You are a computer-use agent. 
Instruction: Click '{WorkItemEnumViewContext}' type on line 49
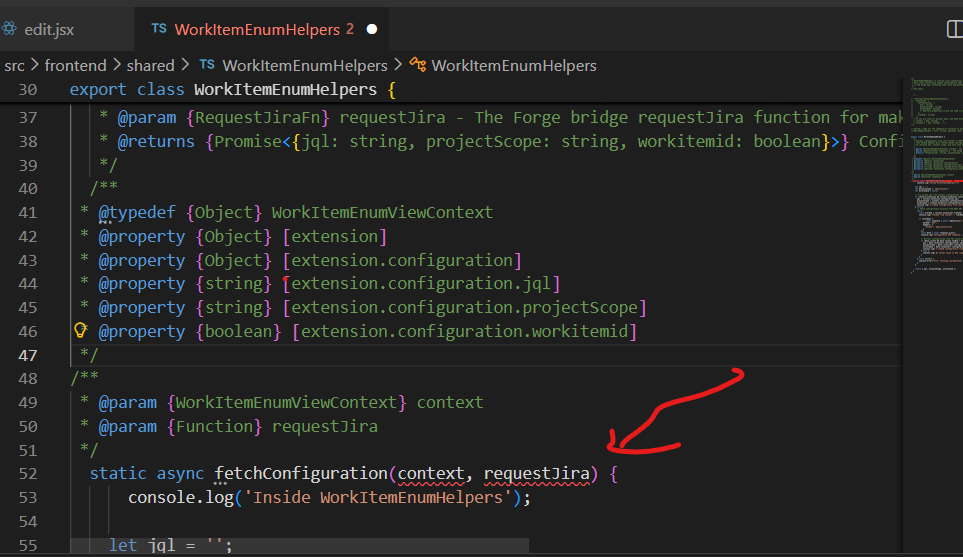point(287,403)
